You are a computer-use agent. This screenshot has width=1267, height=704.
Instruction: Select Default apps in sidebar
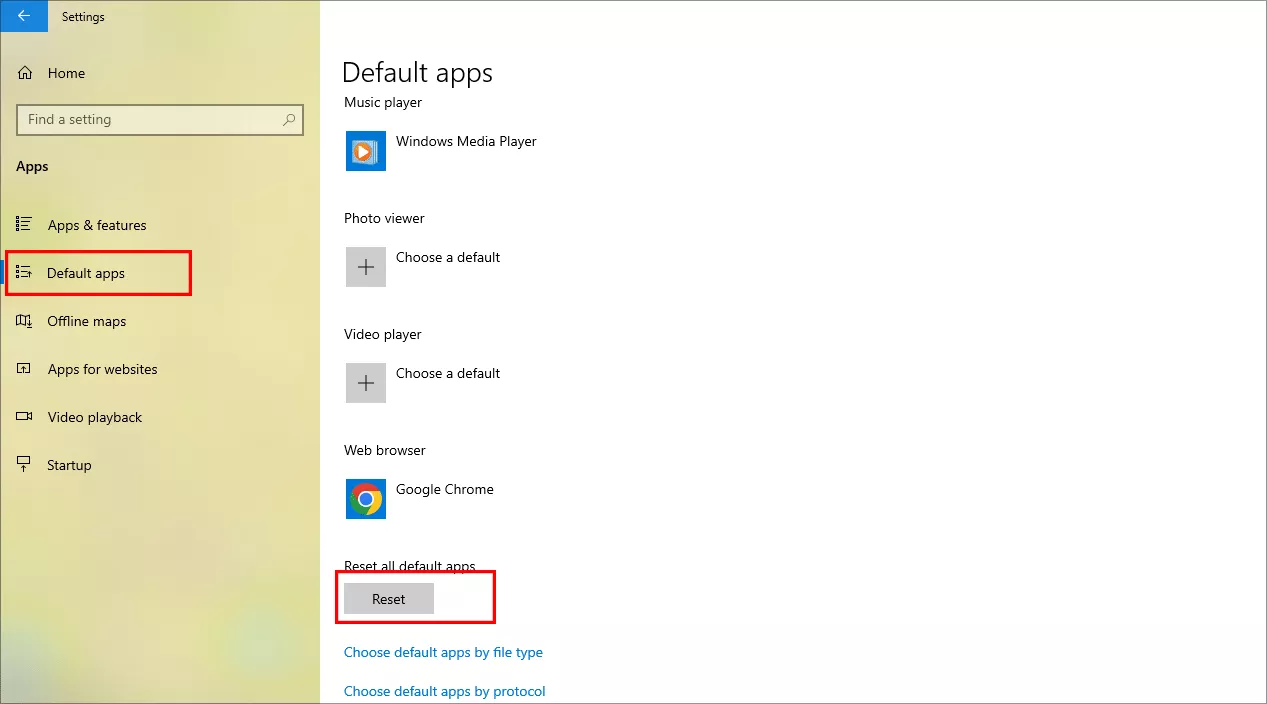86,273
